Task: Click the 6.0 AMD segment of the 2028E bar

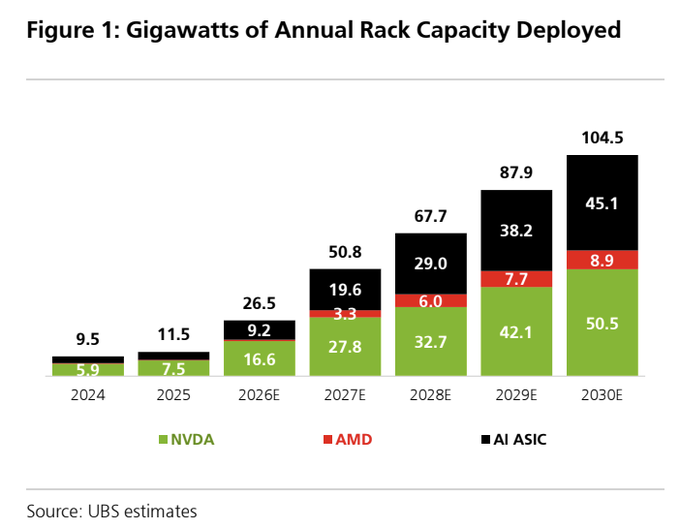Action: pos(431,301)
